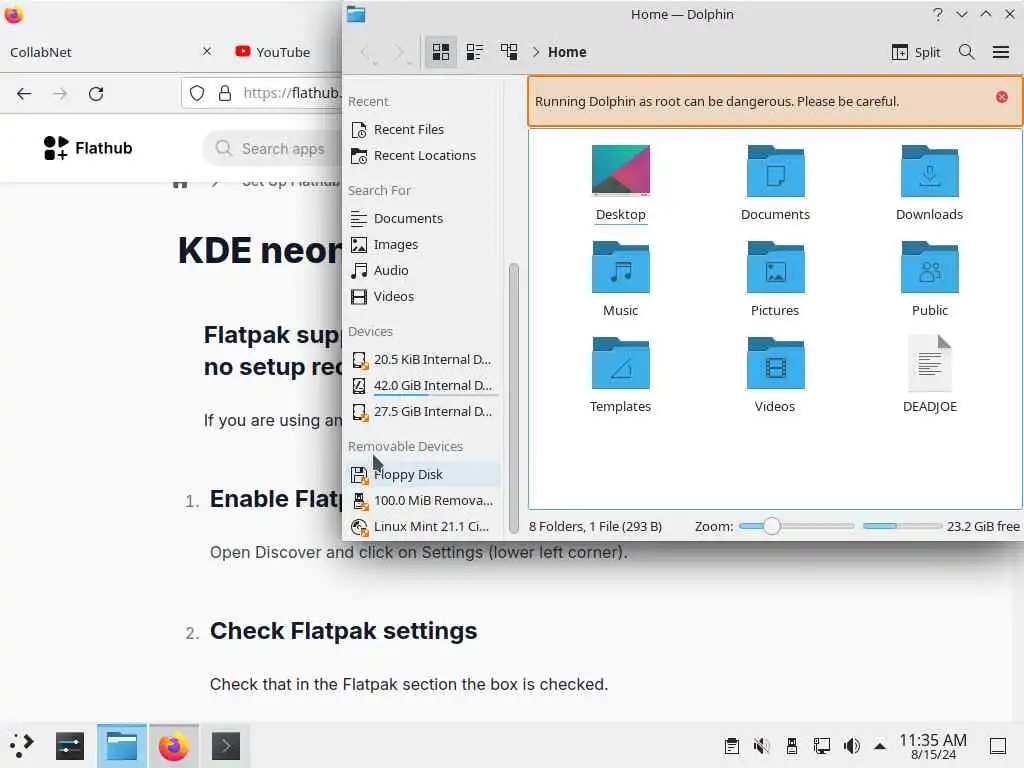Viewport: 1024px width, 768px height.
Task: Click Dolphin window icon in title bar
Action: (x=356, y=14)
